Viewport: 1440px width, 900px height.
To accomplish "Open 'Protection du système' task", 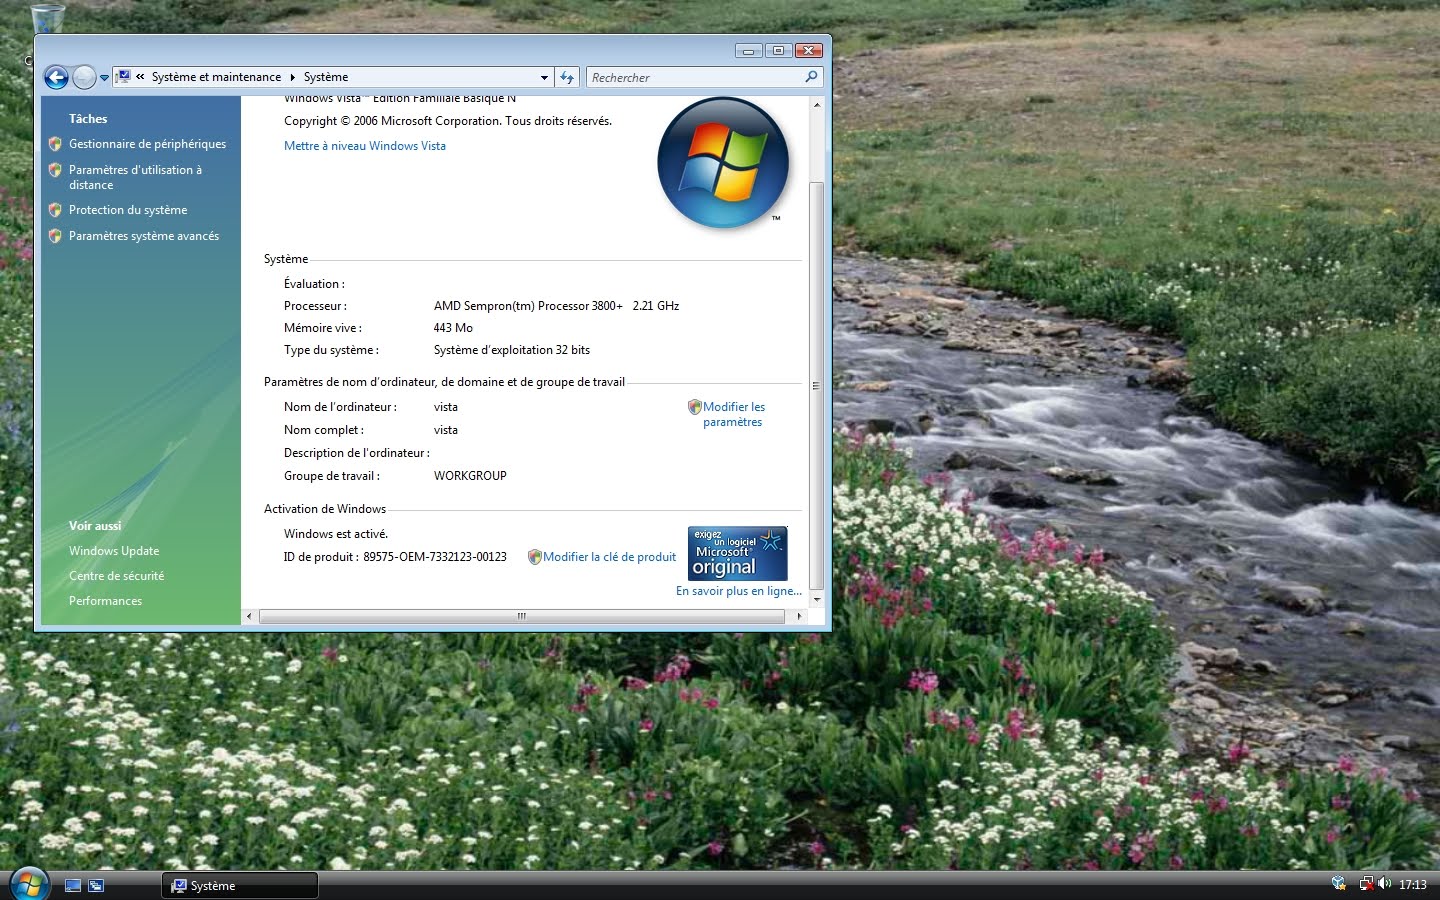I will (128, 210).
